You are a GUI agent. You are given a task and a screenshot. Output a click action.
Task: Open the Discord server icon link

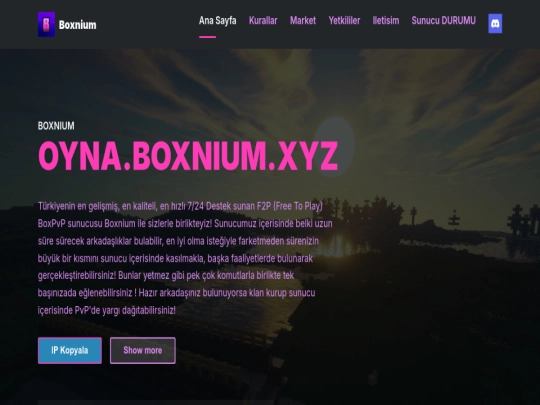coord(495,23)
